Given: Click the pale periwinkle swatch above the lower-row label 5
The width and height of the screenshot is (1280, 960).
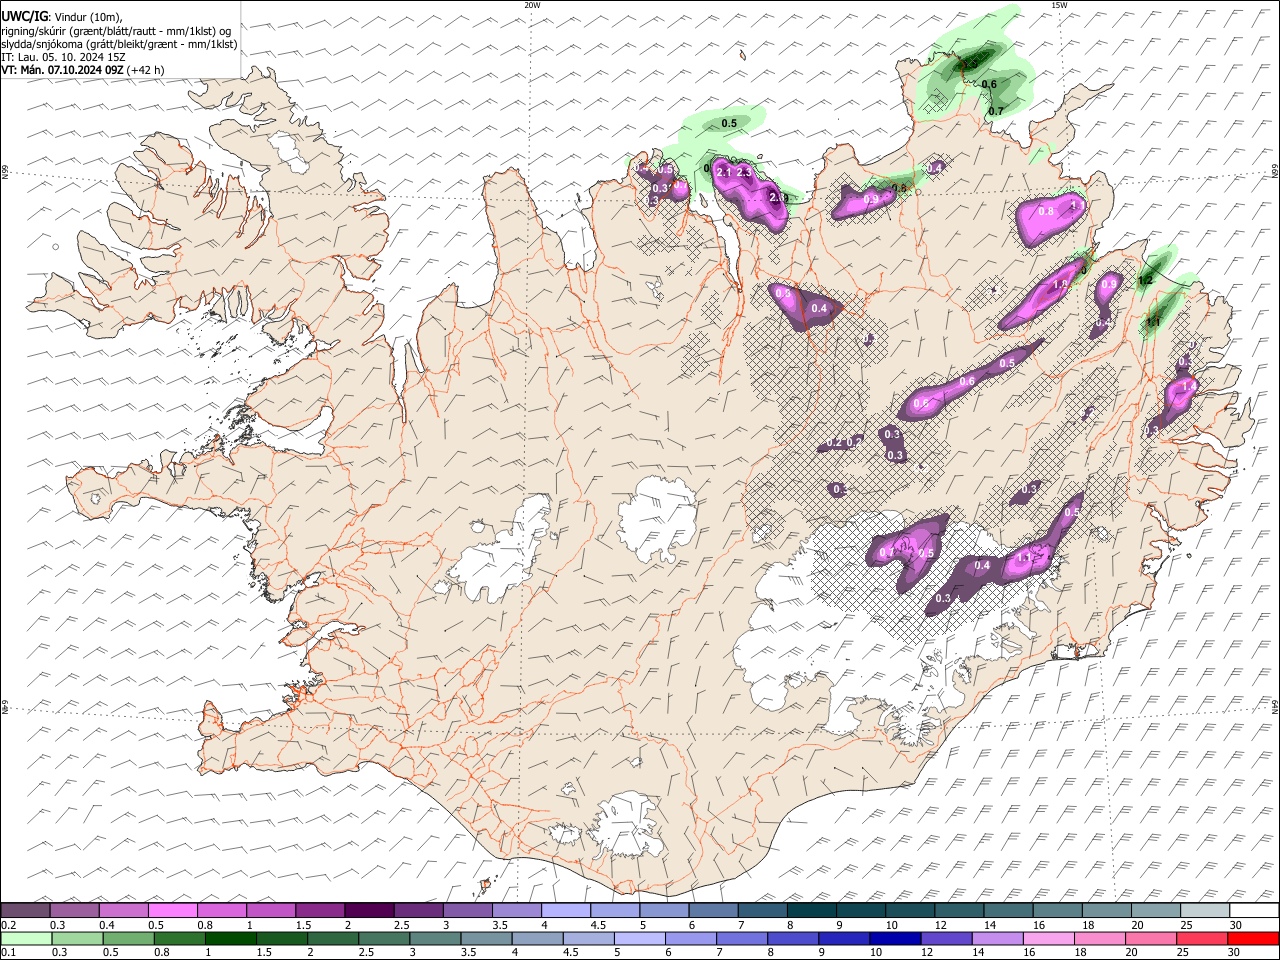Looking at the screenshot, I should (x=639, y=939).
